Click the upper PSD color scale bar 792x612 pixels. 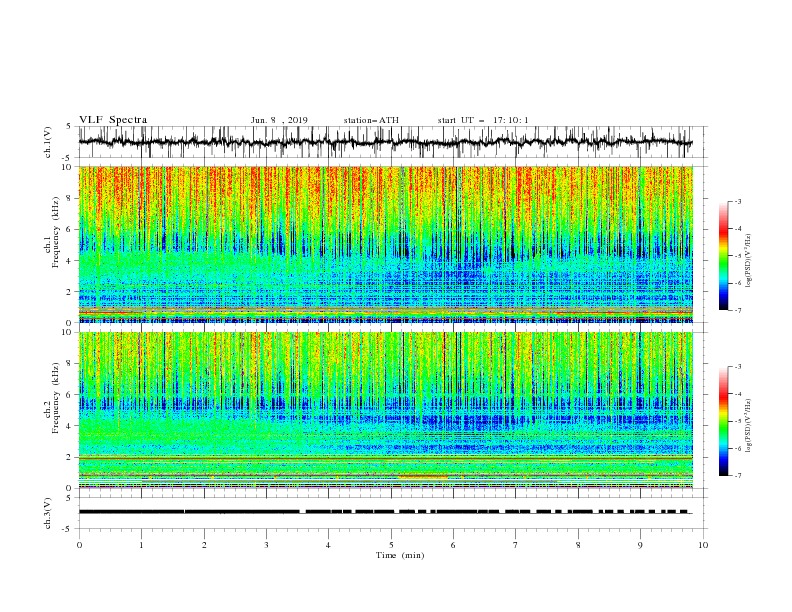(723, 256)
